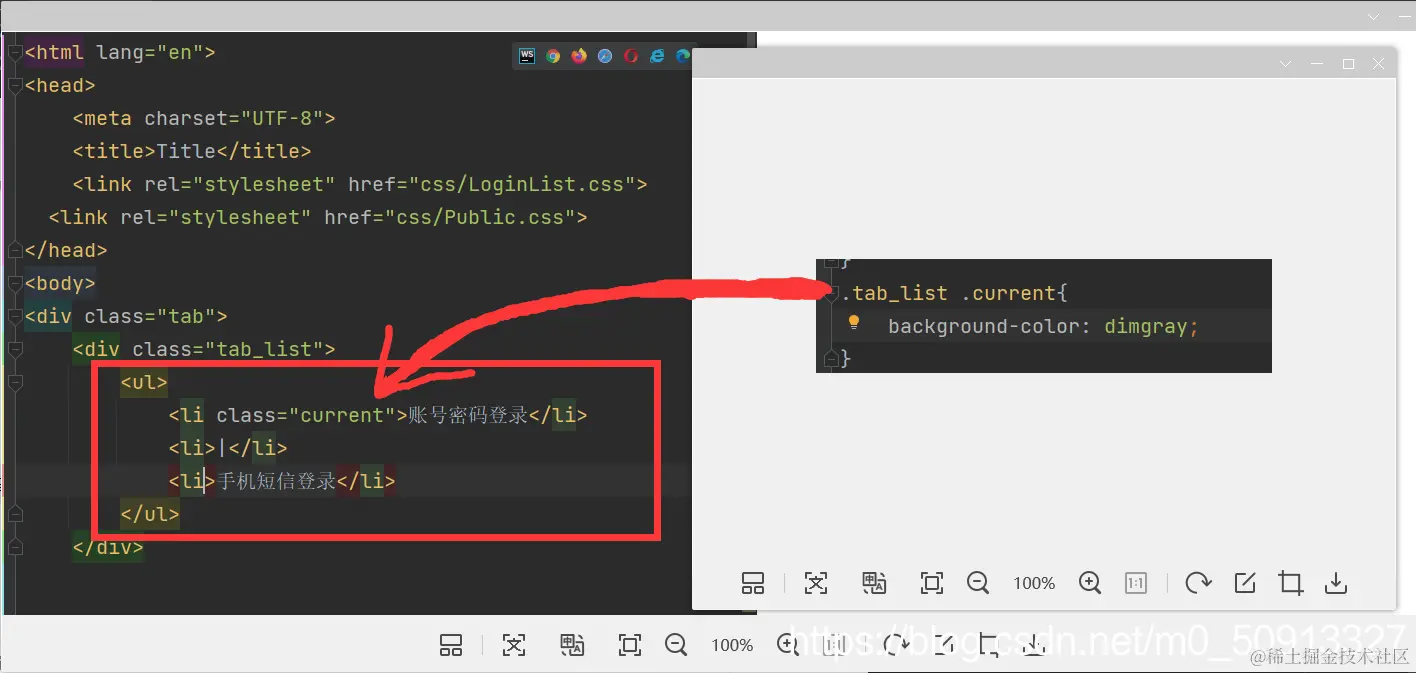The height and width of the screenshot is (673, 1416).
Task: Open front viewer window chevron dropdown
Action: pyautogui.click(x=1286, y=64)
